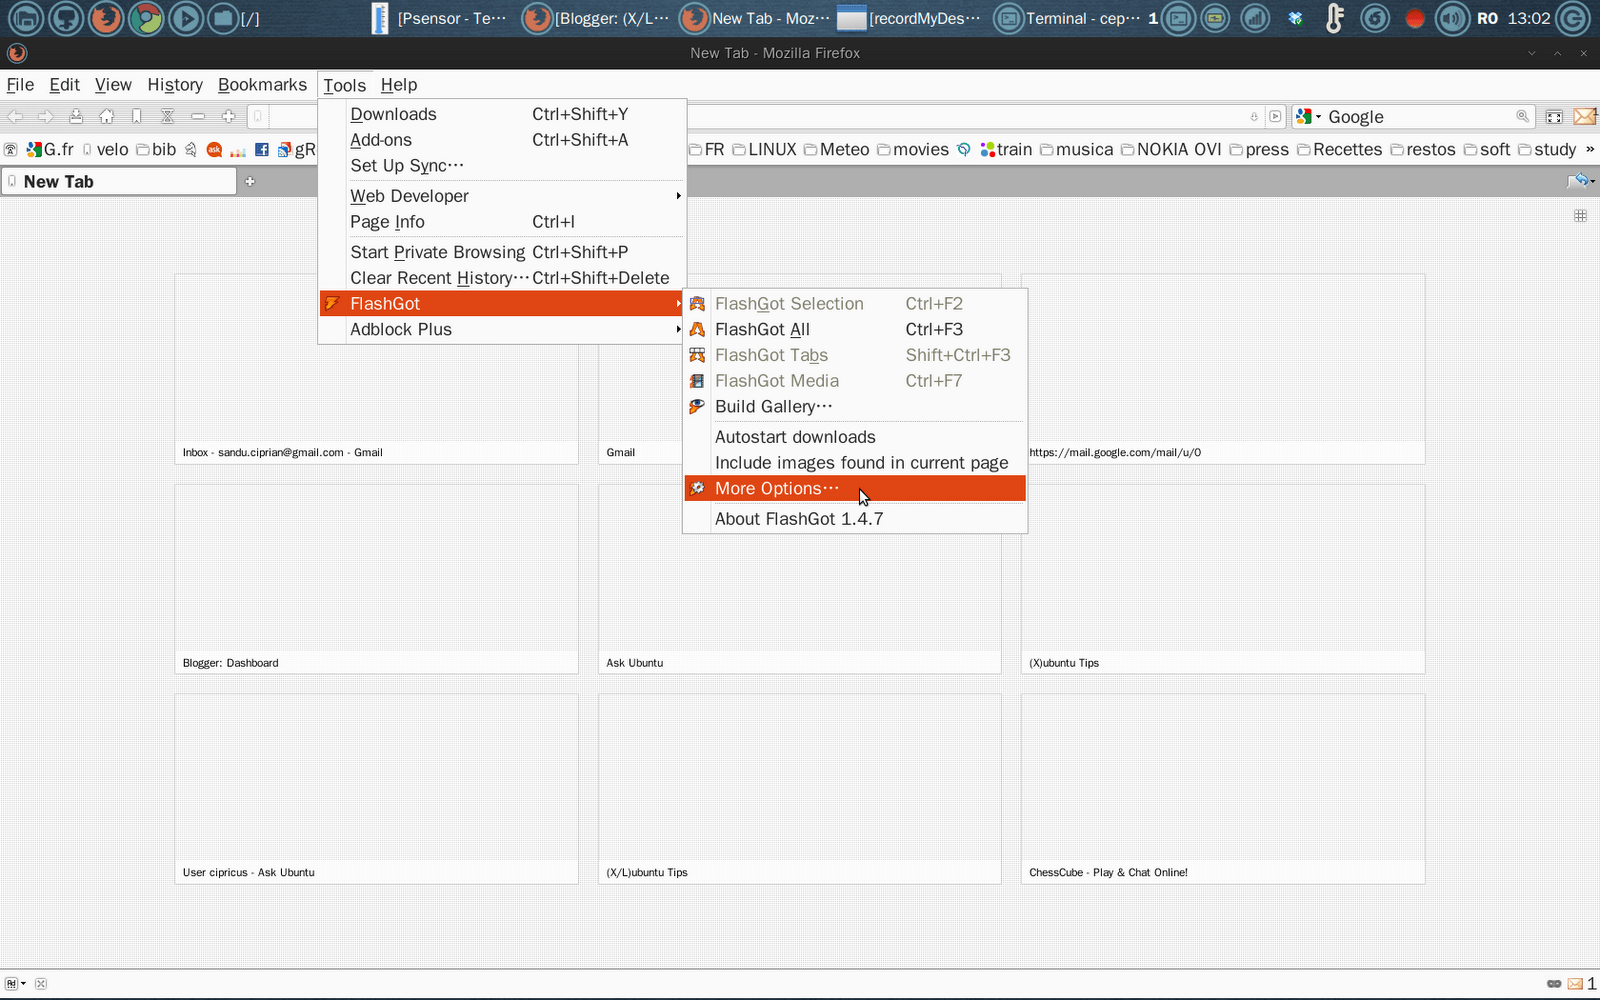Click the bookmarks toolbar button icon
The height and width of the screenshot is (1000, 1600).
click(x=137, y=117)
